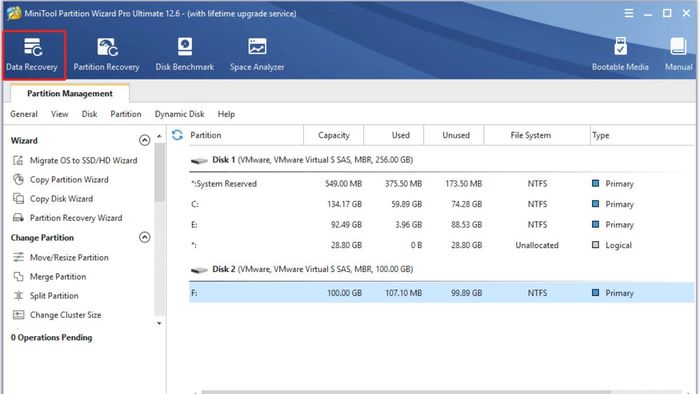Screen dimensions: 700x394
Task: Click the Copy Partition Wizard icon
Action: (x=18, y=179)
